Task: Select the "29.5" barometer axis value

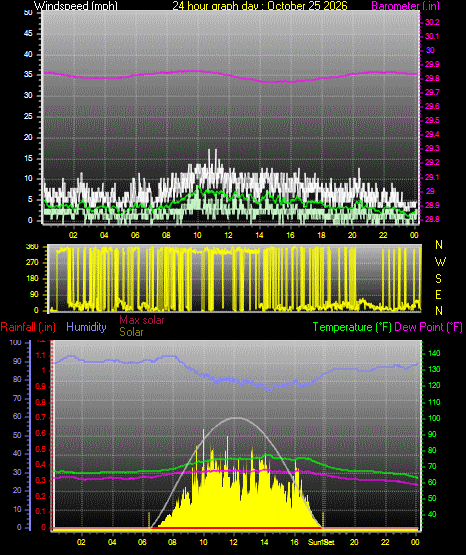Action: [x=432, y=120]
